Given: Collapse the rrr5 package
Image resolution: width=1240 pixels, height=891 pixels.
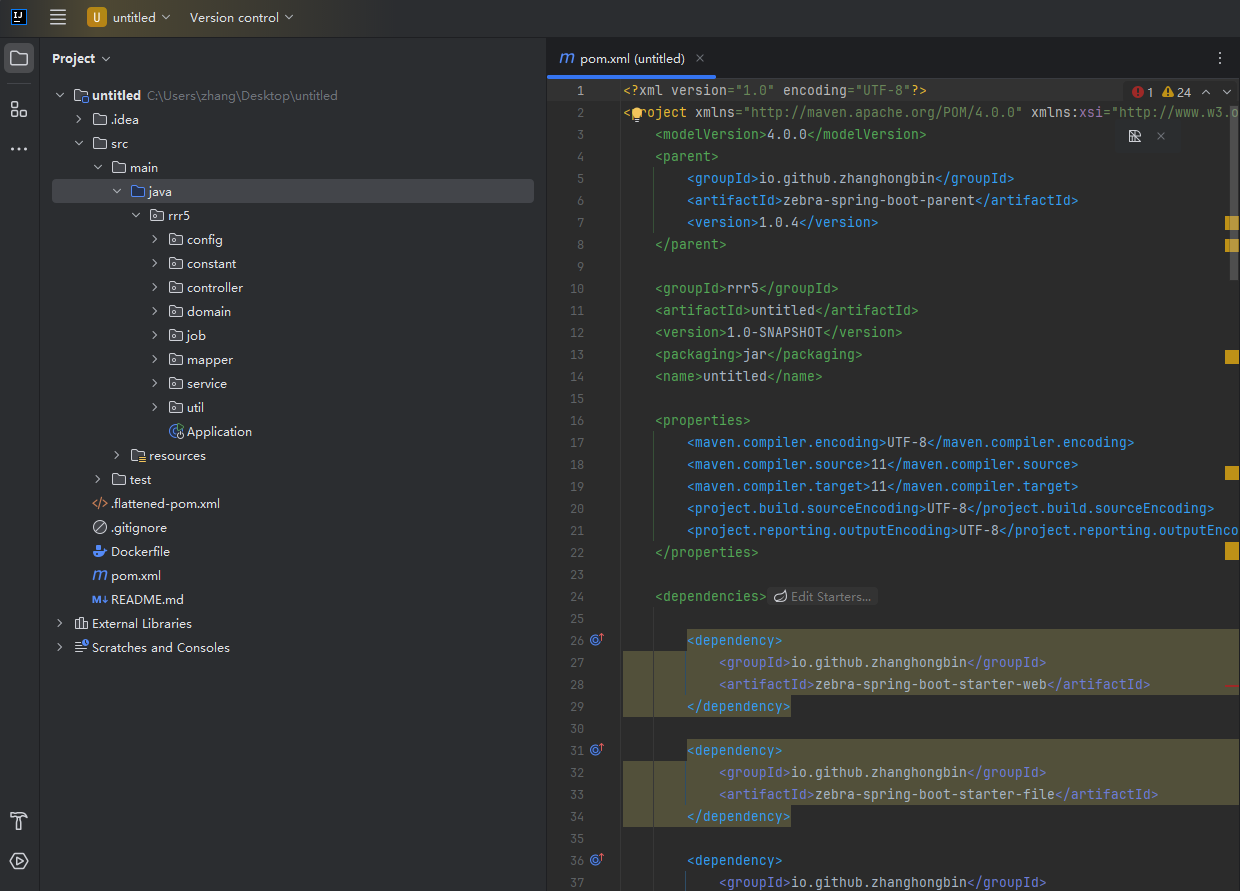Looking at the screenshot, I should click(x=136, y=216).
